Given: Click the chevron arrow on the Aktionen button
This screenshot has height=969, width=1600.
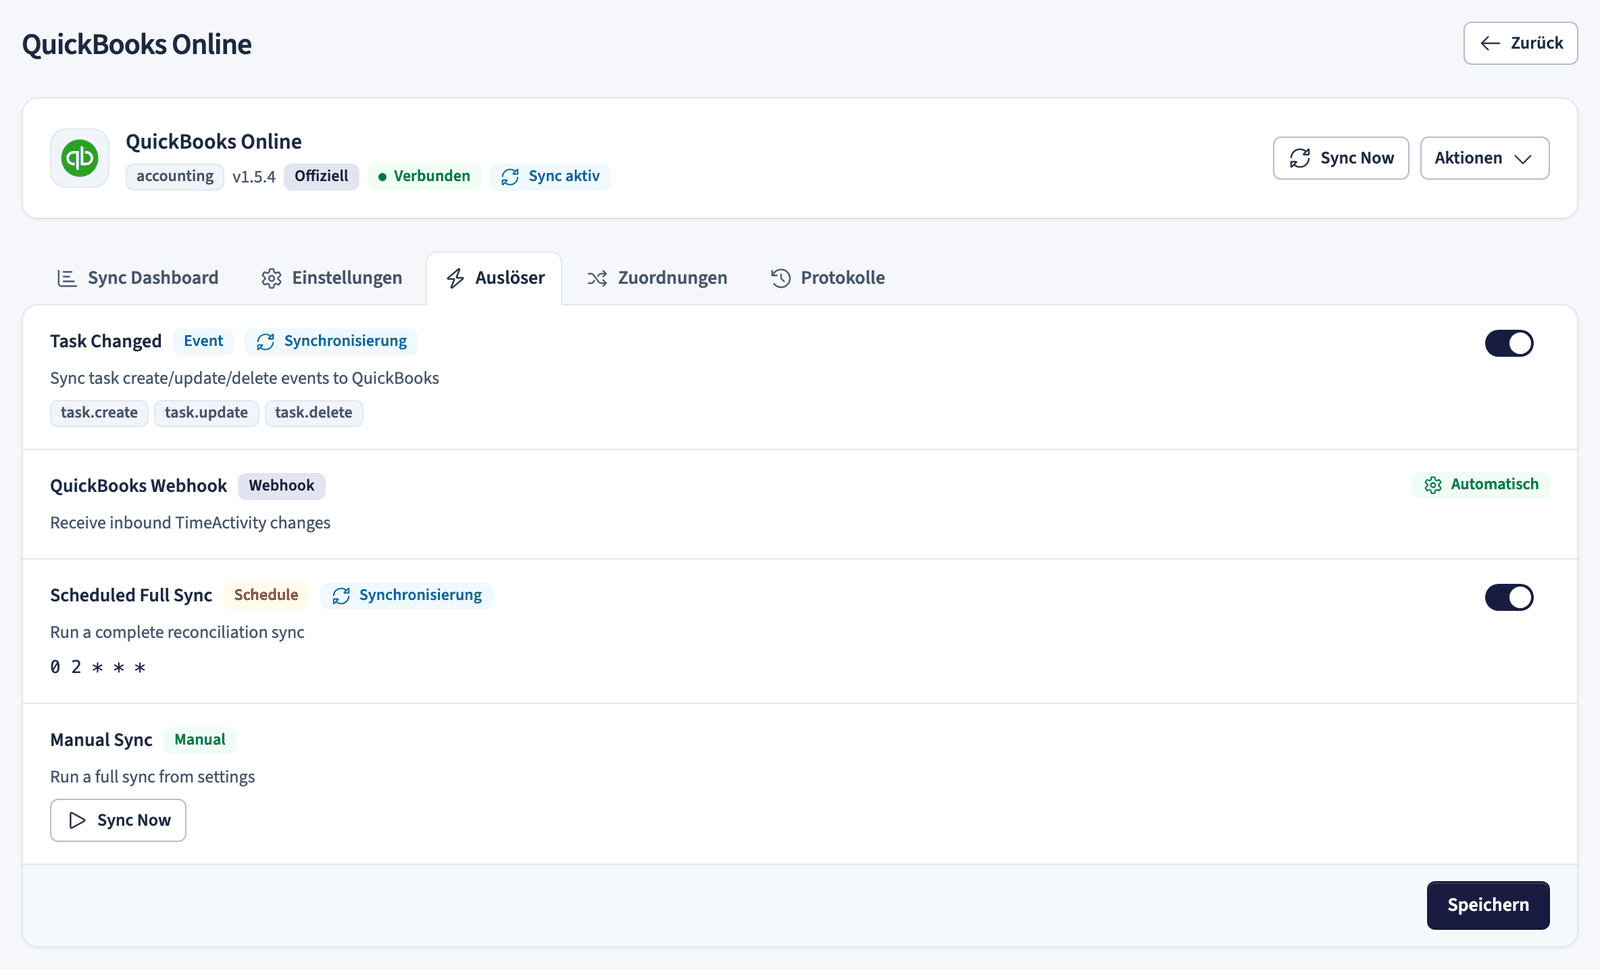Looking at the screenshot, I should pos(1523,159).
